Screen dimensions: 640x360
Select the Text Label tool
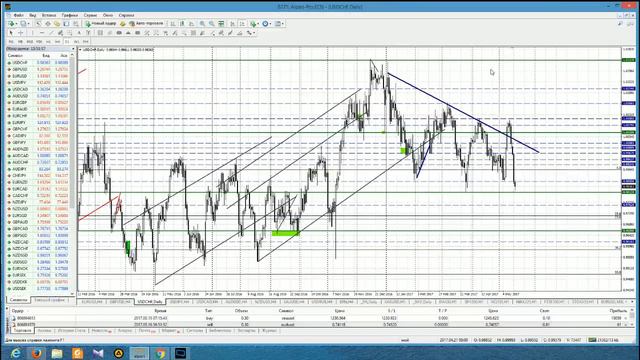pos(88,33)
